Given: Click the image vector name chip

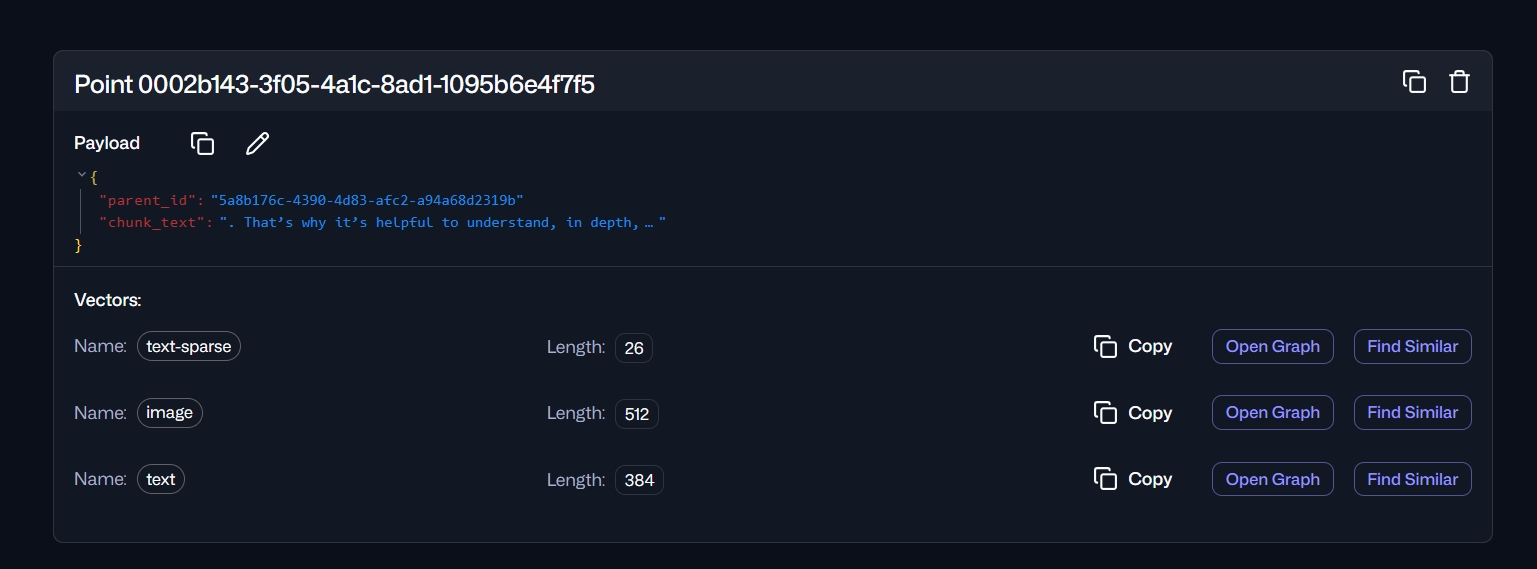Looking at the screenshot, I should 170,413.
